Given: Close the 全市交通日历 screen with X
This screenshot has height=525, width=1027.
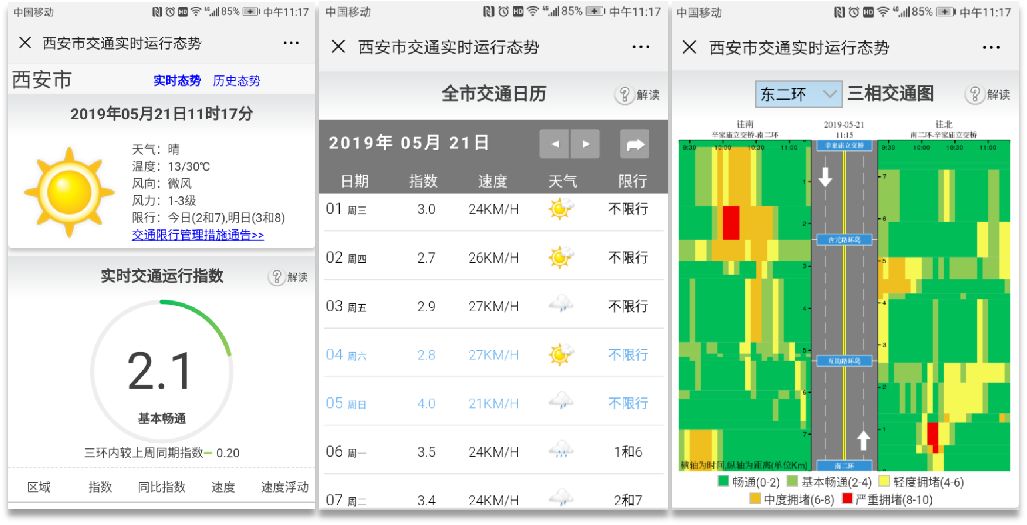Looking at the screenshot, I should [x=338, y=46].
